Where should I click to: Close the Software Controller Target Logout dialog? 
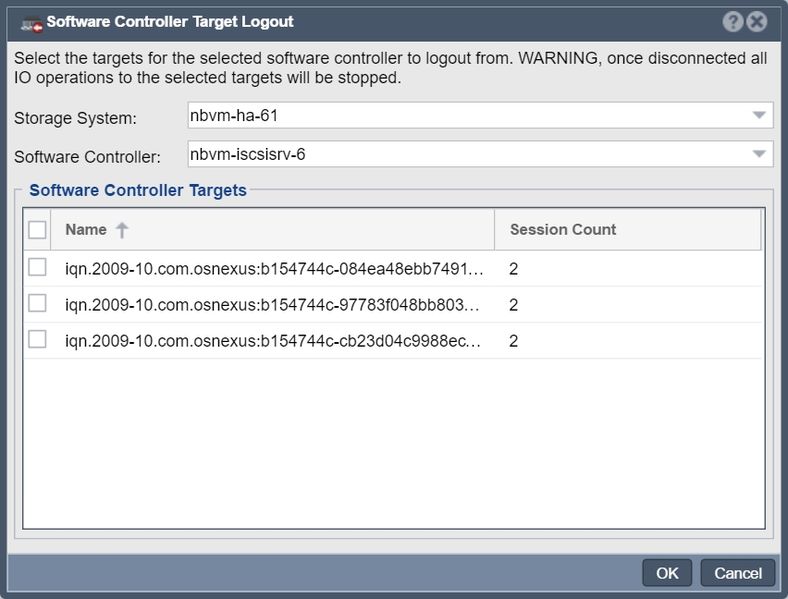(757, 22)
